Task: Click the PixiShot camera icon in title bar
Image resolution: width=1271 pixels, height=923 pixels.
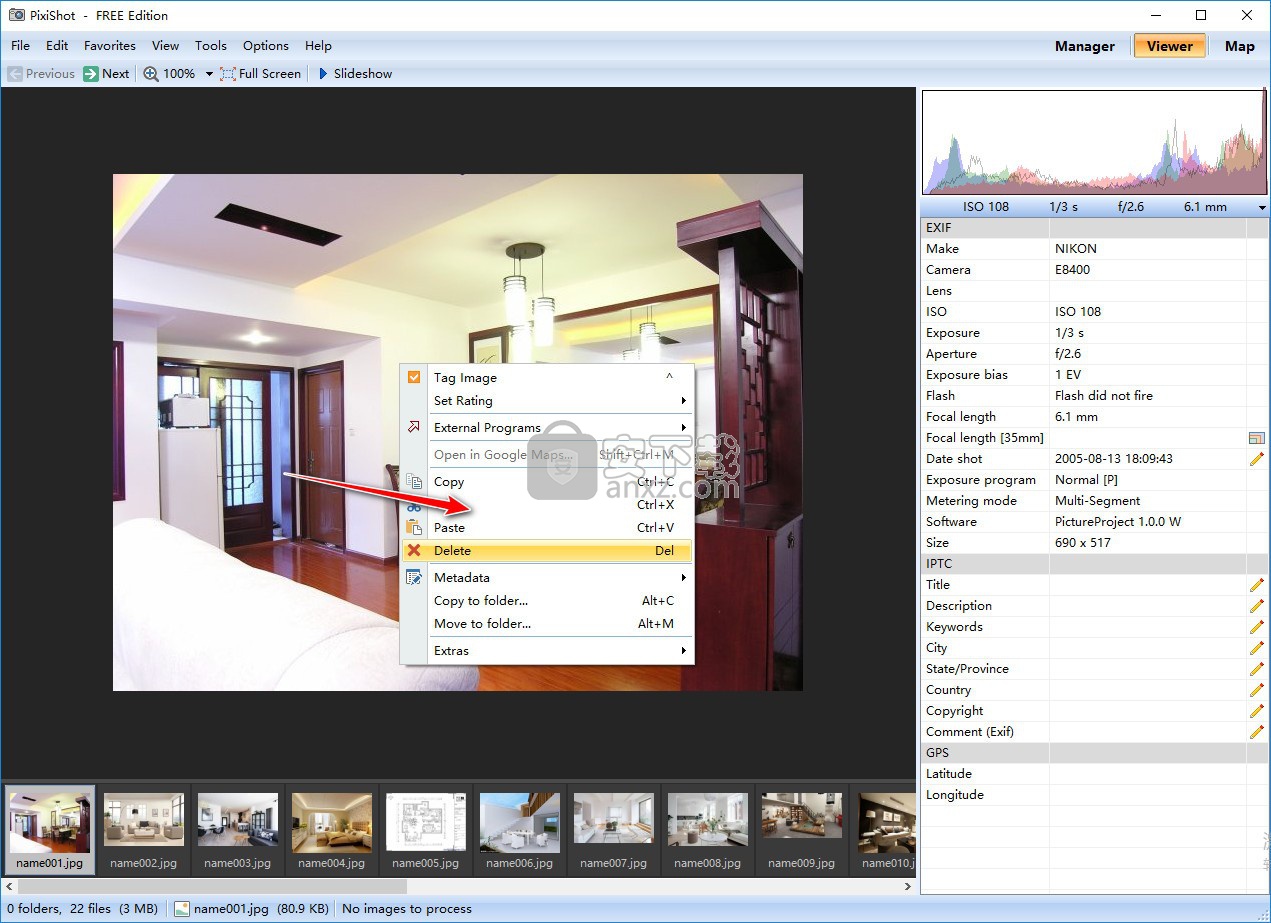Action: (x=17, y=16)
